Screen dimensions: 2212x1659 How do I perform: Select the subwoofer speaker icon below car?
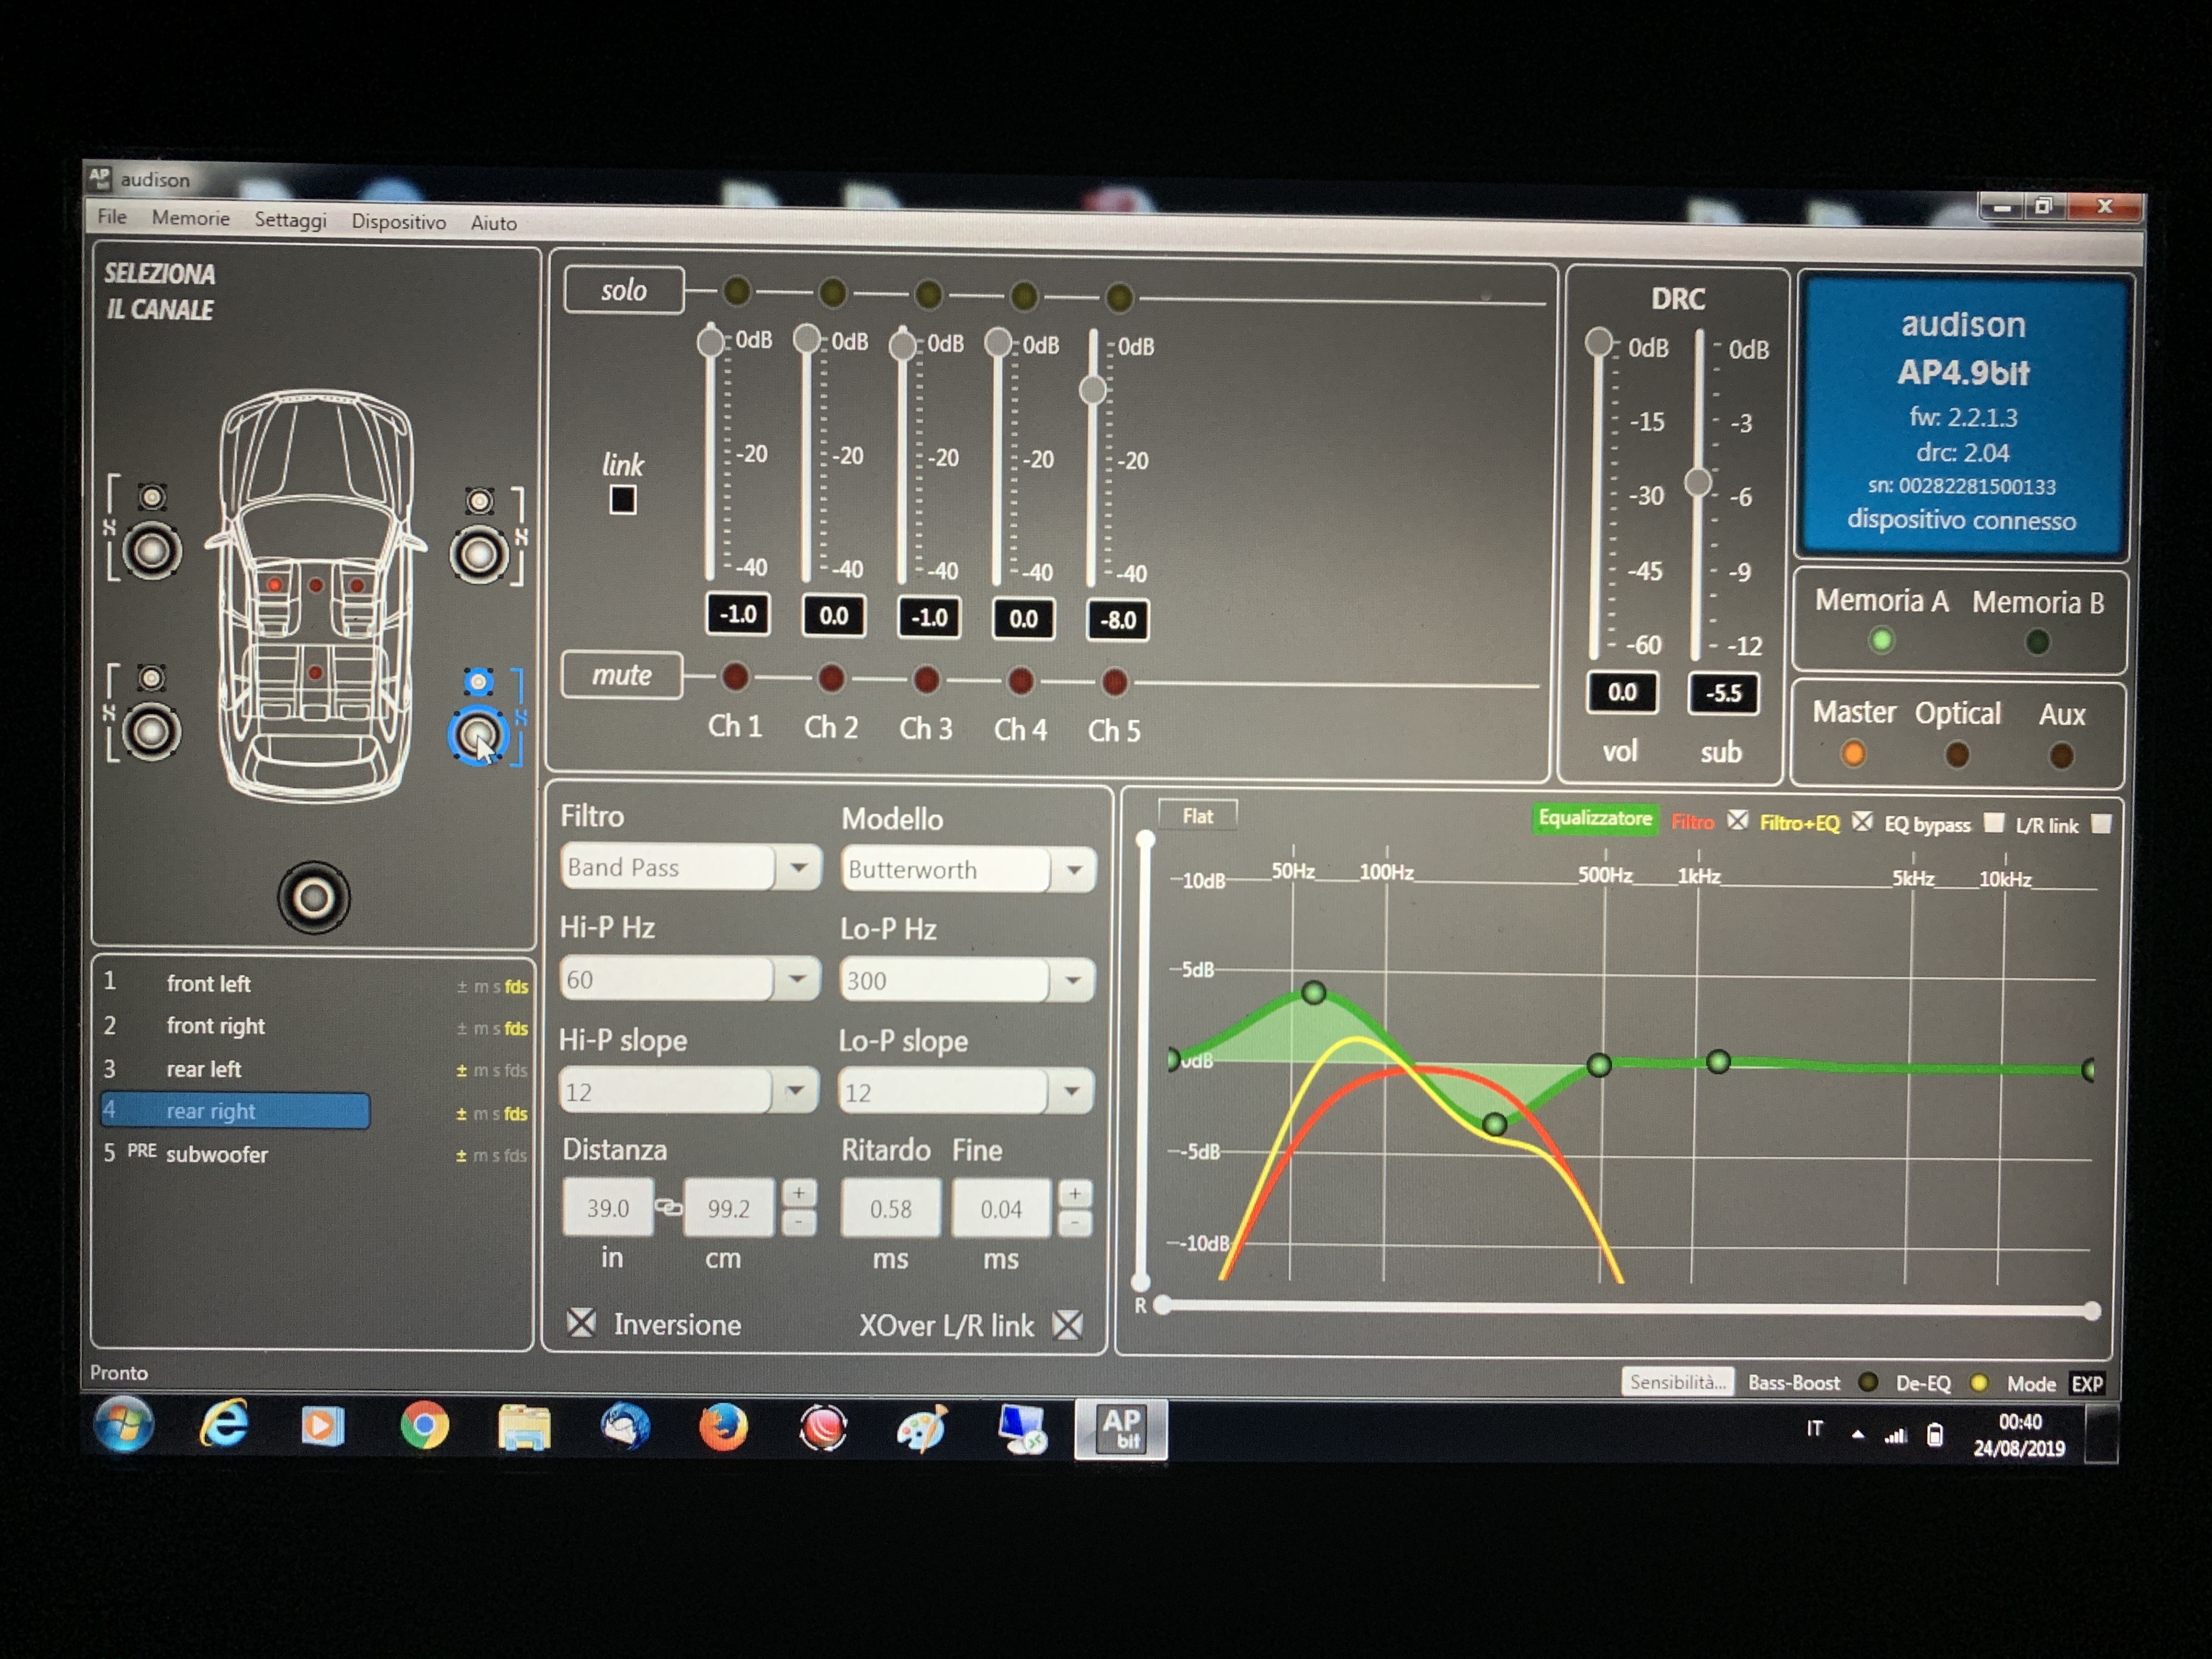click(313, 897)
